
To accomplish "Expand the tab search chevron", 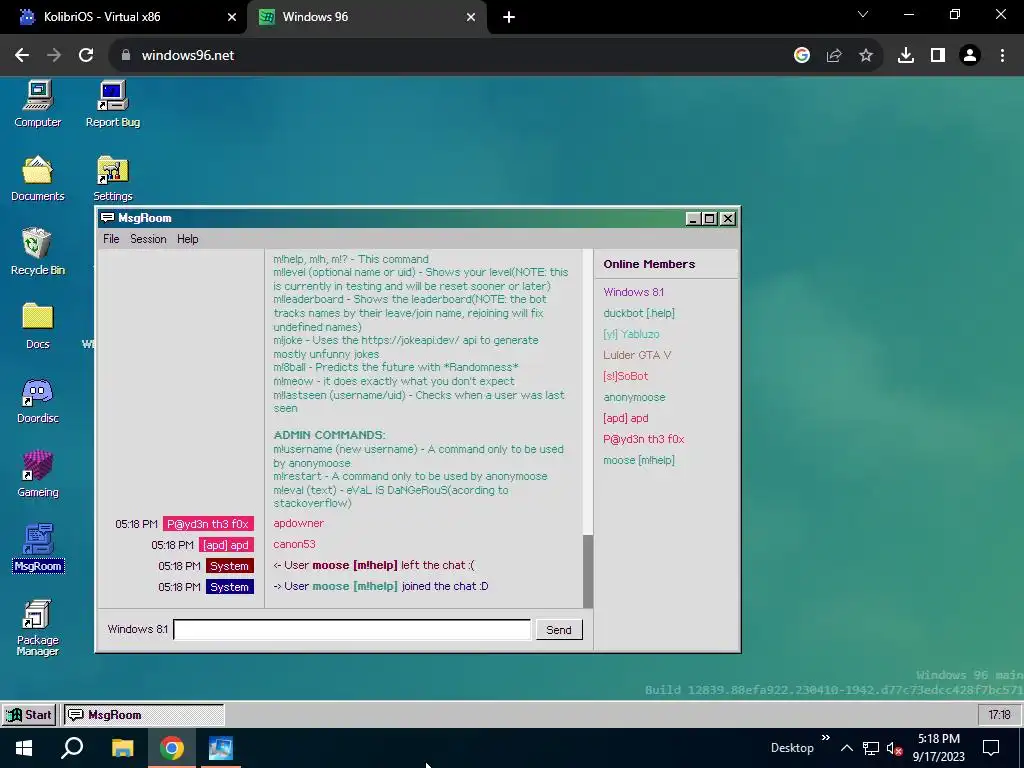I will (x=863, y=14).
